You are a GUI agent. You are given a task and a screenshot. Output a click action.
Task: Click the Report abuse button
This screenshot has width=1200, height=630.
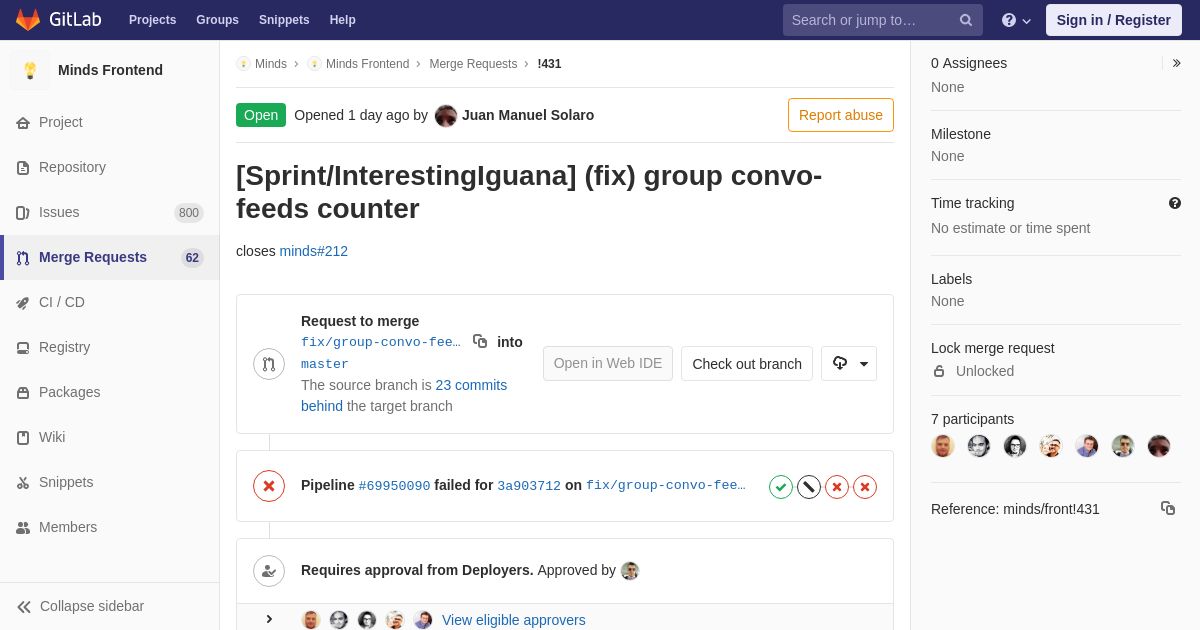tap(840, 115)
